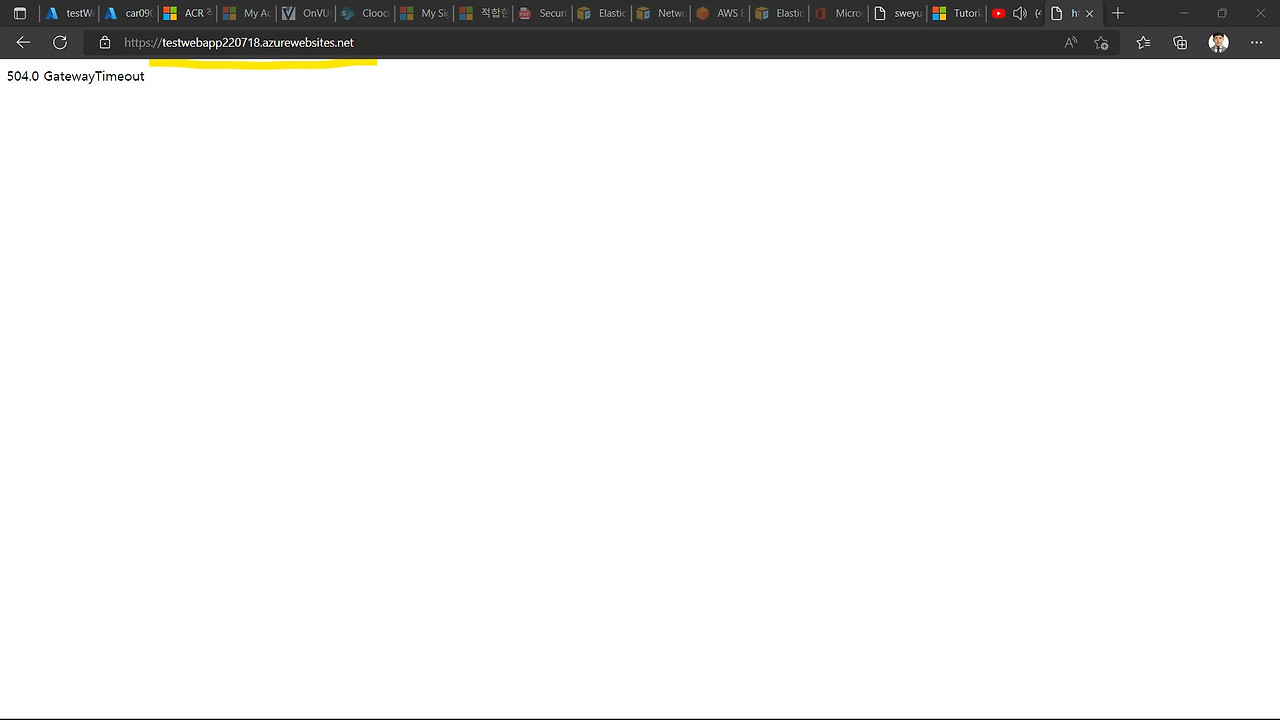Go back to the previous page
This screenshot has width=1280, height=720.
[x=23, y=43]
